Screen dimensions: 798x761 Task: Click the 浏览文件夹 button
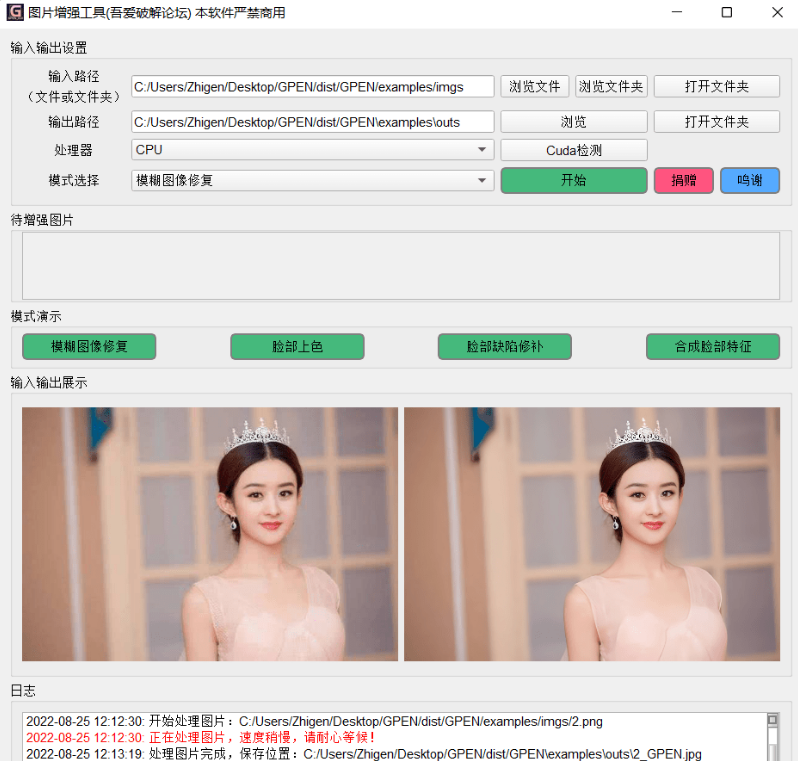pos(611,87)
